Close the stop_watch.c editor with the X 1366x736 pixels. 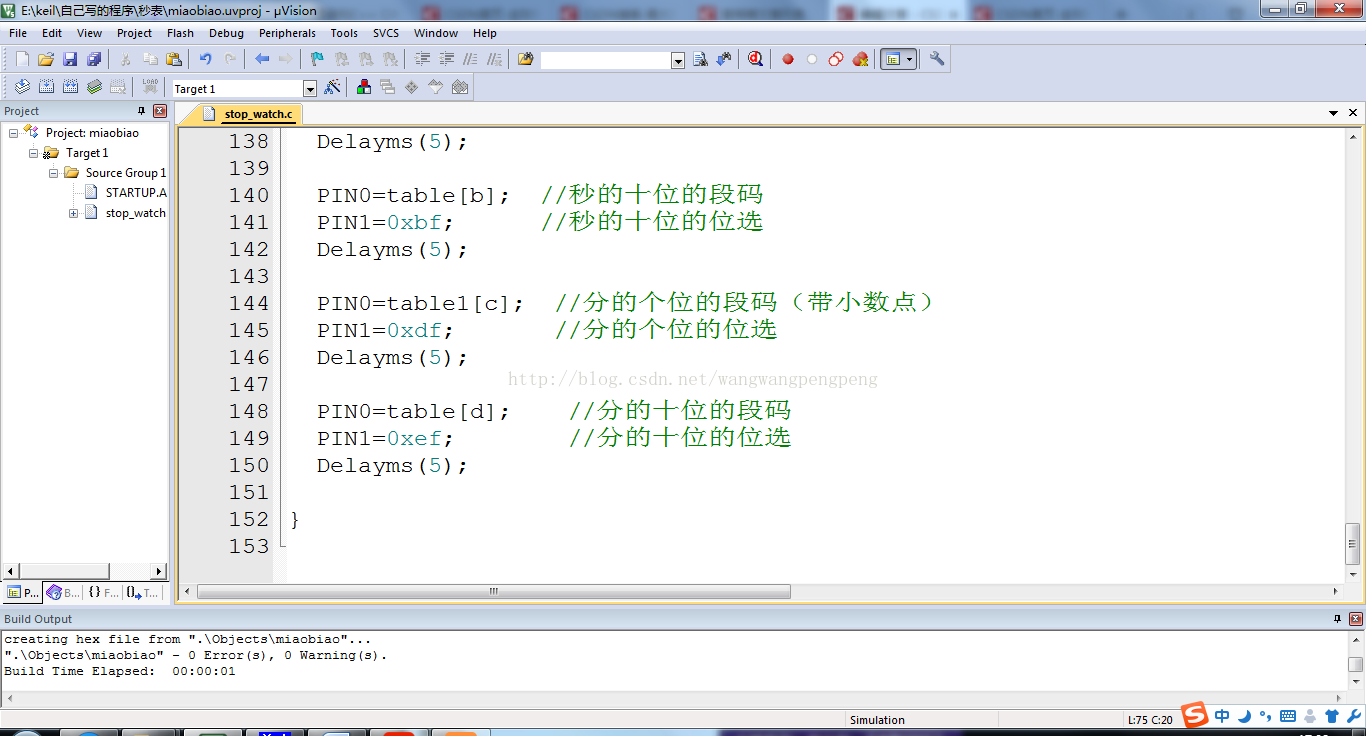tap(1353, 113)
